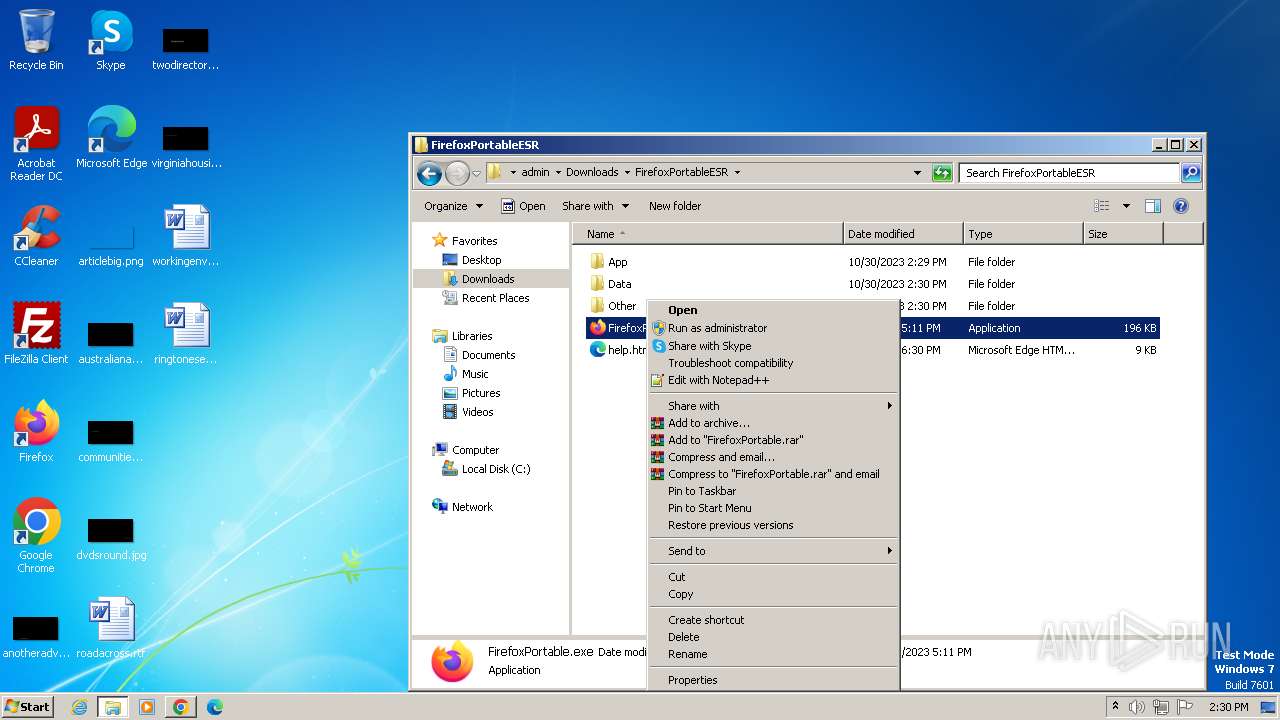
Task: Show hidden tray icons
Action: [1115, 707]
